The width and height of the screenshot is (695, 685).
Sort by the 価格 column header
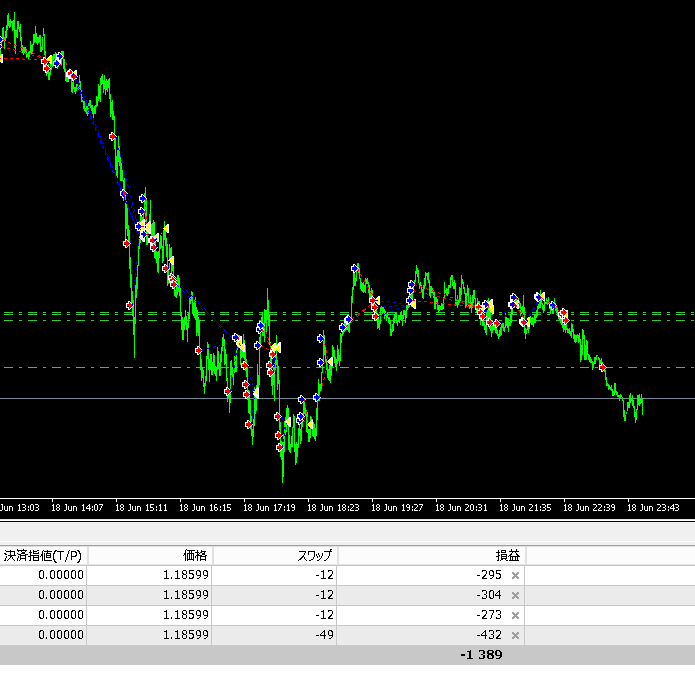(150, 556)
